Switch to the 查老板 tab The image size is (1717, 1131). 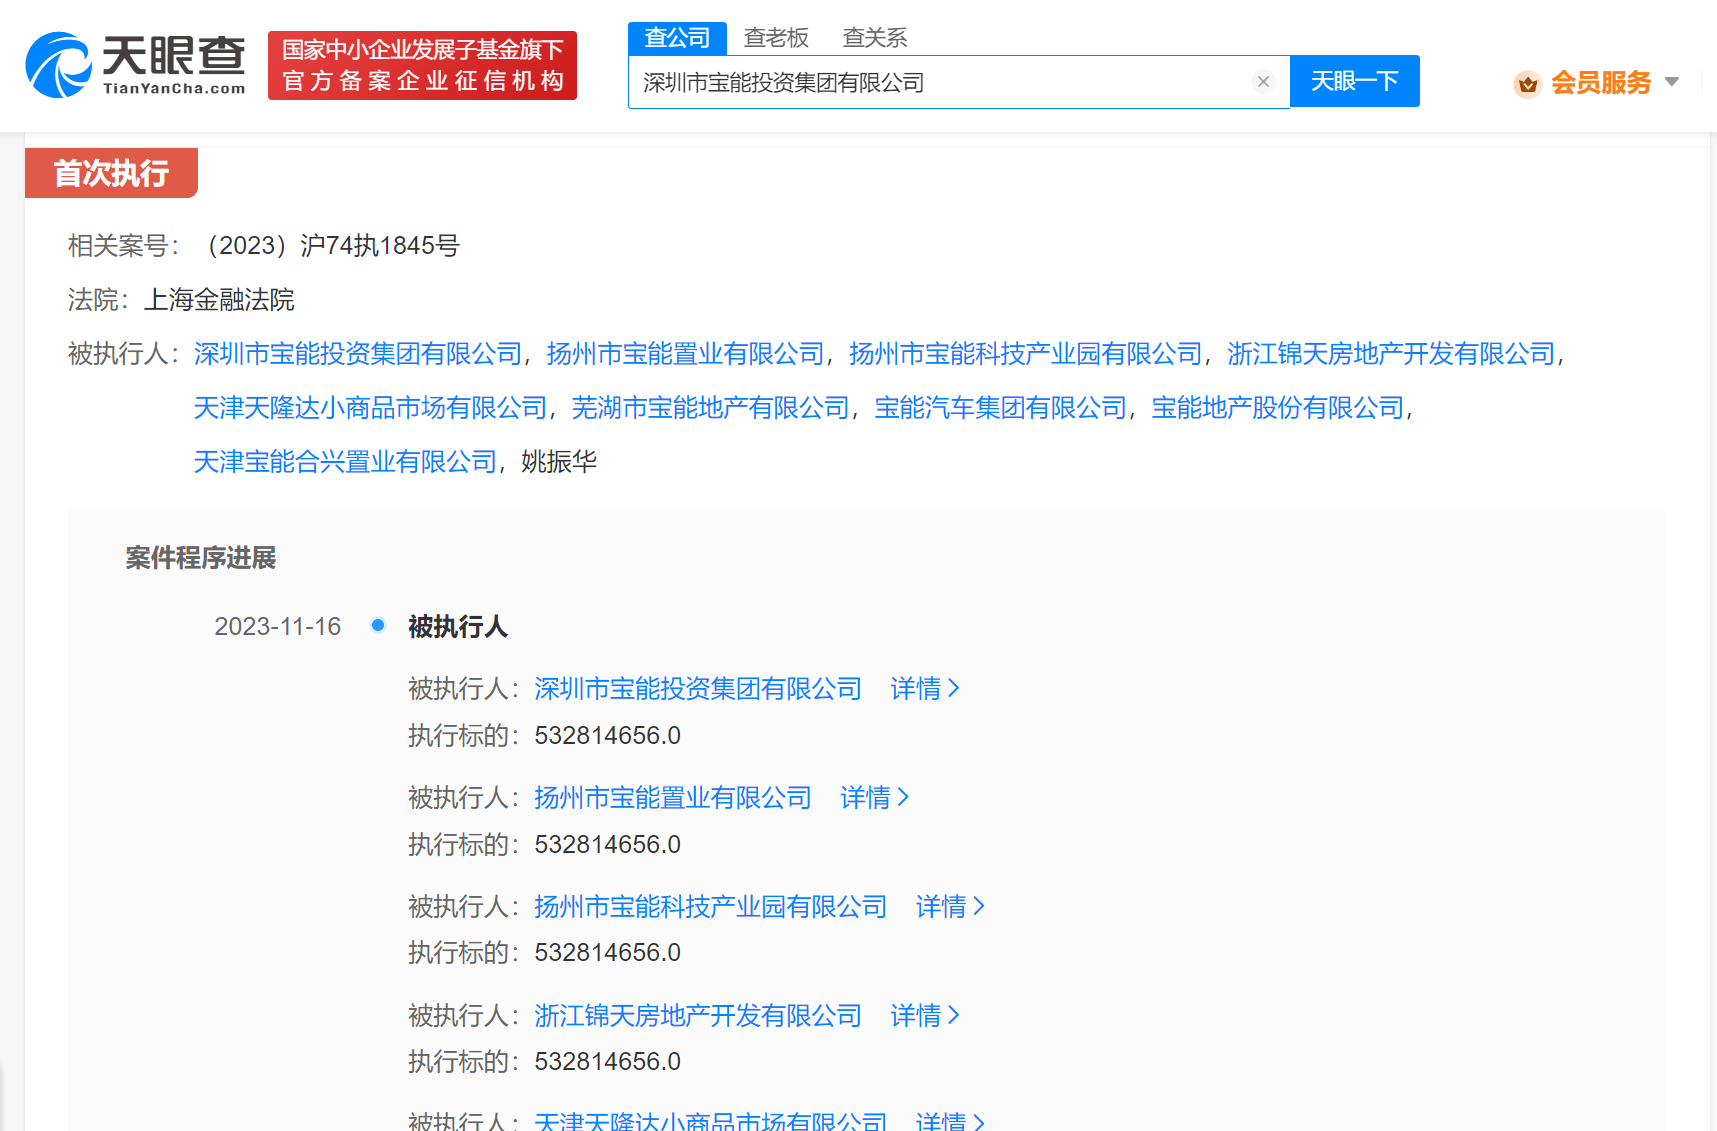[x=776, y=38]
